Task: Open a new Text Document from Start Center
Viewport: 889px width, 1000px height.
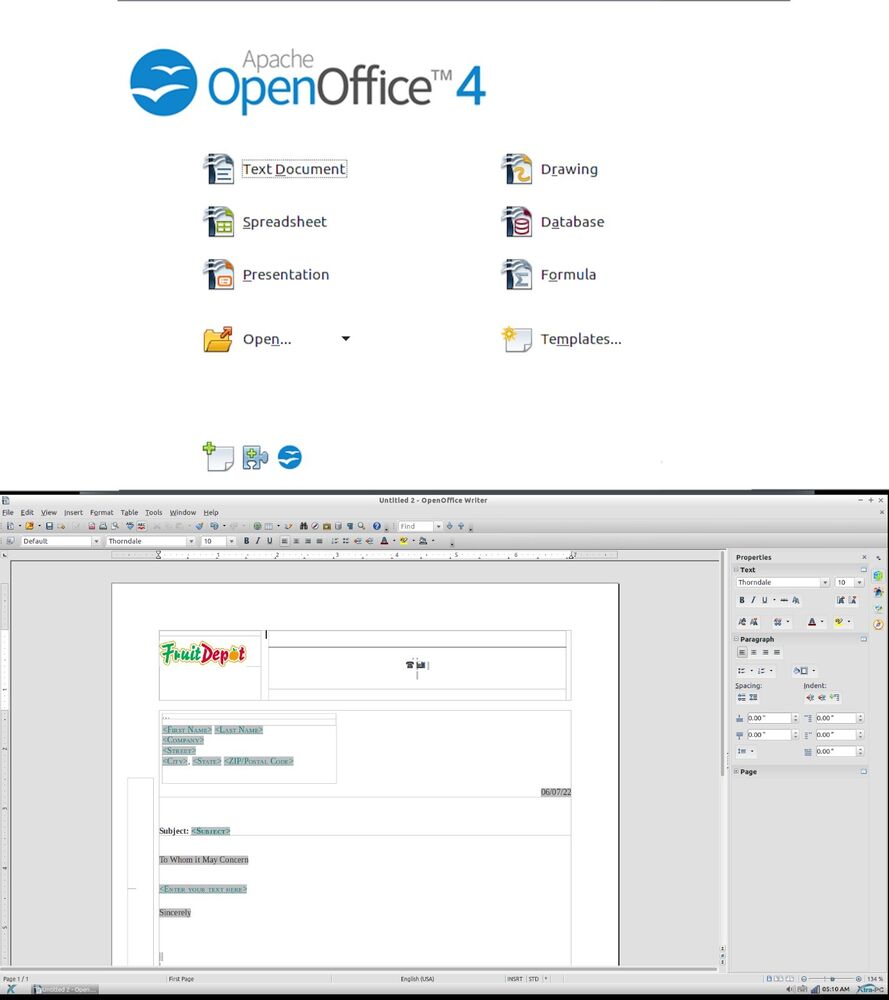Action: 275,169
